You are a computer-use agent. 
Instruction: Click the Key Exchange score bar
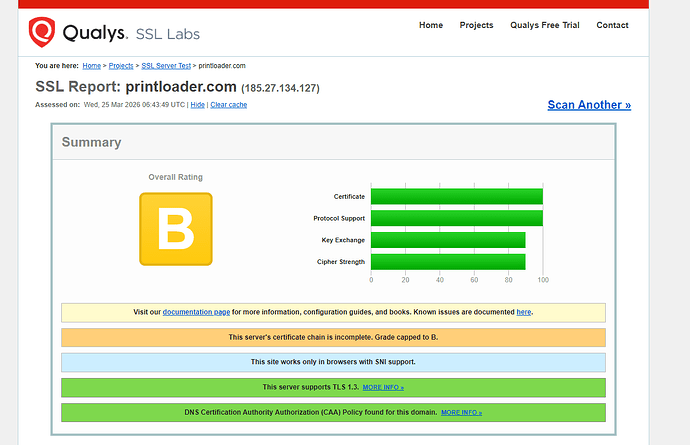point(448,240)
